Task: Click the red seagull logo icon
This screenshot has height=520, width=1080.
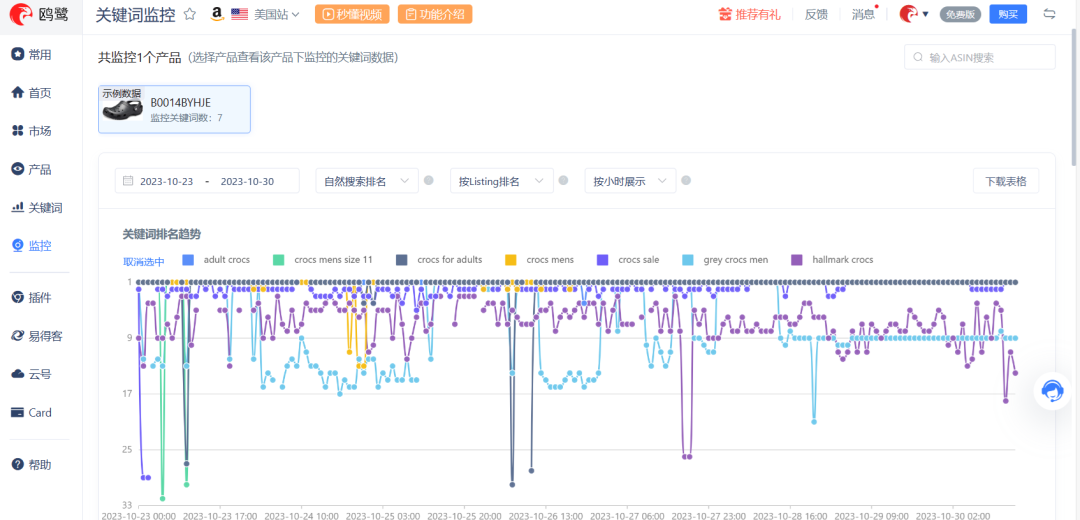Action: (21, 14)
